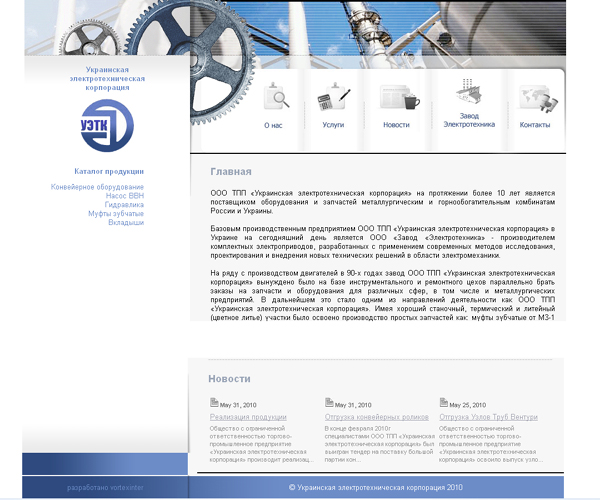The image size is (600, 500).
Task: Open the Реализация продукции news headline
Action: click(248, 417)
